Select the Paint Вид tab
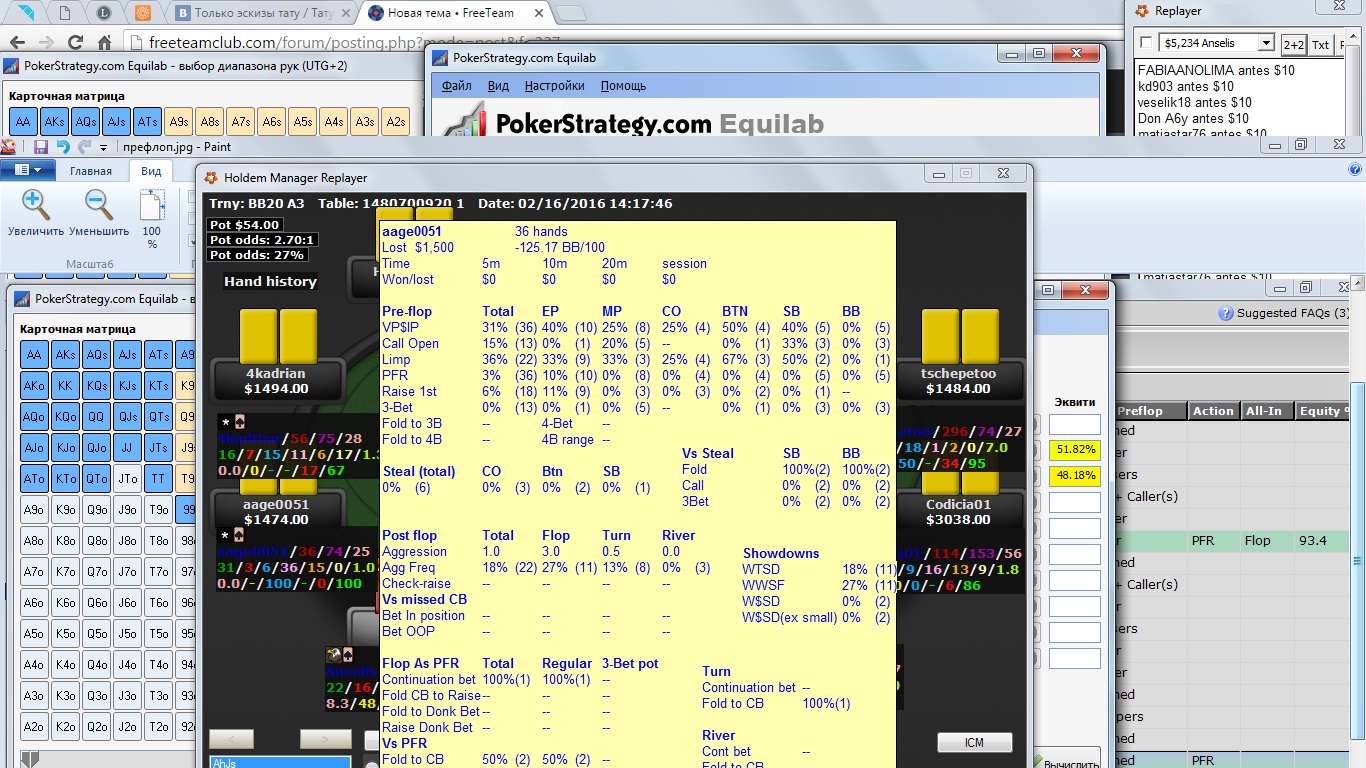Image resolution: width=1366 pixels, height=768 pixels. click(x=151, y=171)
